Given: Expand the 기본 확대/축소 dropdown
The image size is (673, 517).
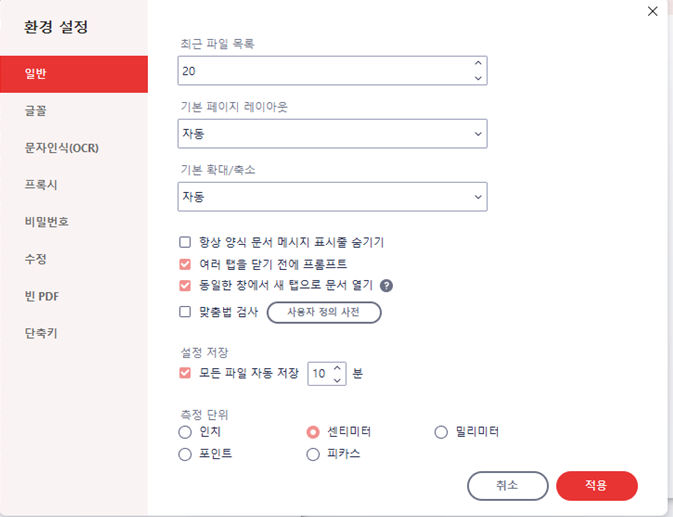Looking at the screenshot, I should [x=332, y=197].
